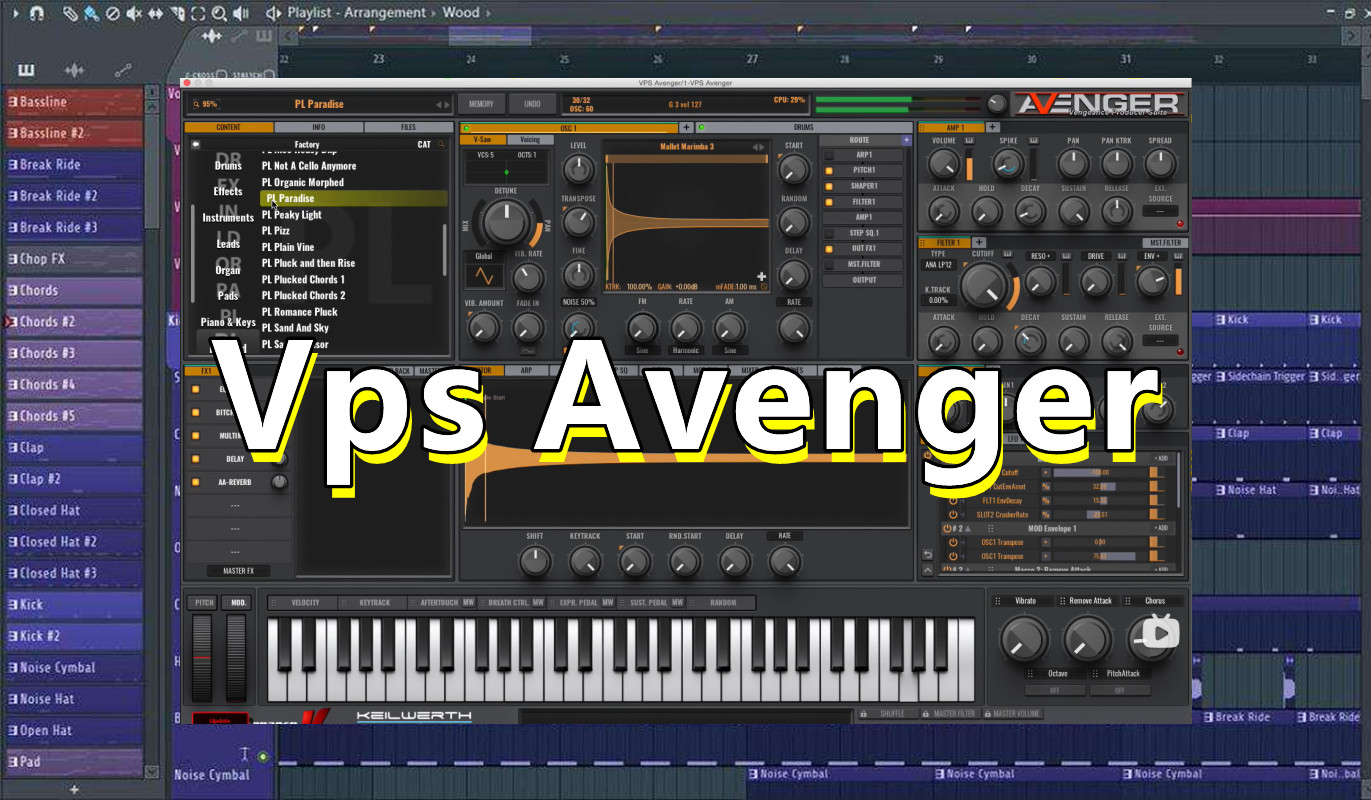Viewport: 1371px width, 800px height.
Task: Click the piano-keys pattern icon above the Bassline track
Action: coord(26,70)
